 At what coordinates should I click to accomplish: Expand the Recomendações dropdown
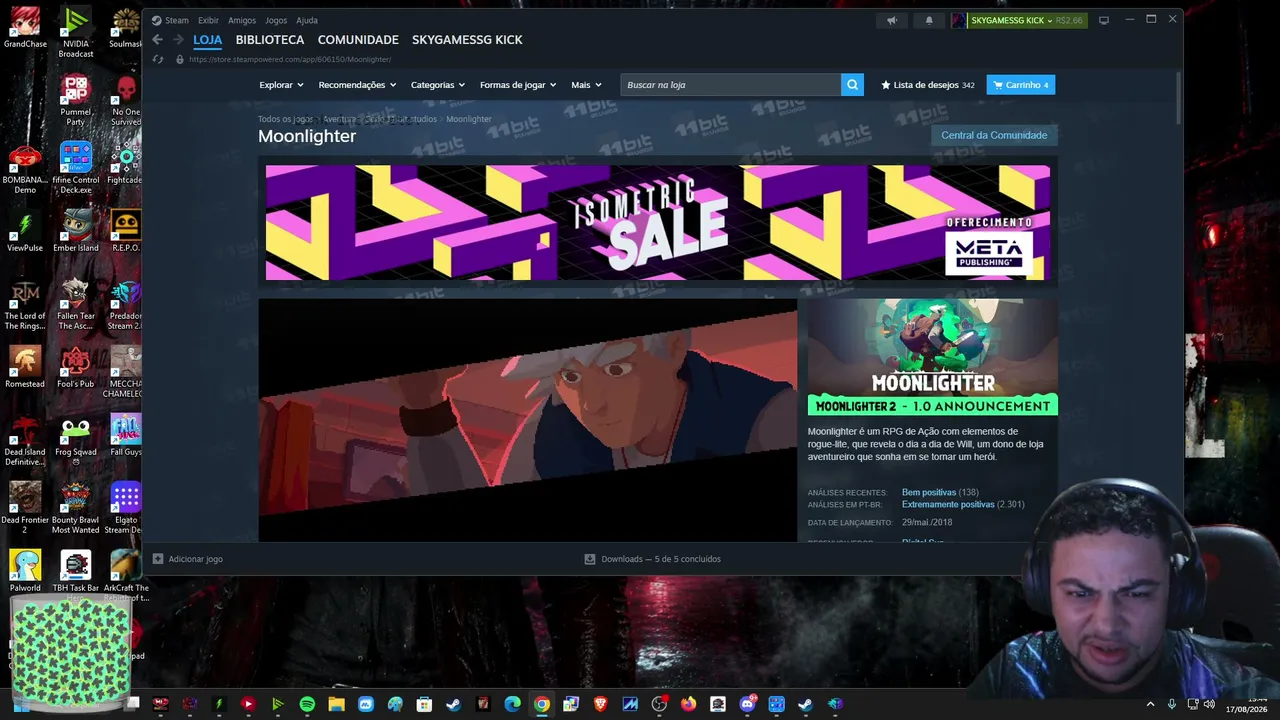(x=357, y=85)
